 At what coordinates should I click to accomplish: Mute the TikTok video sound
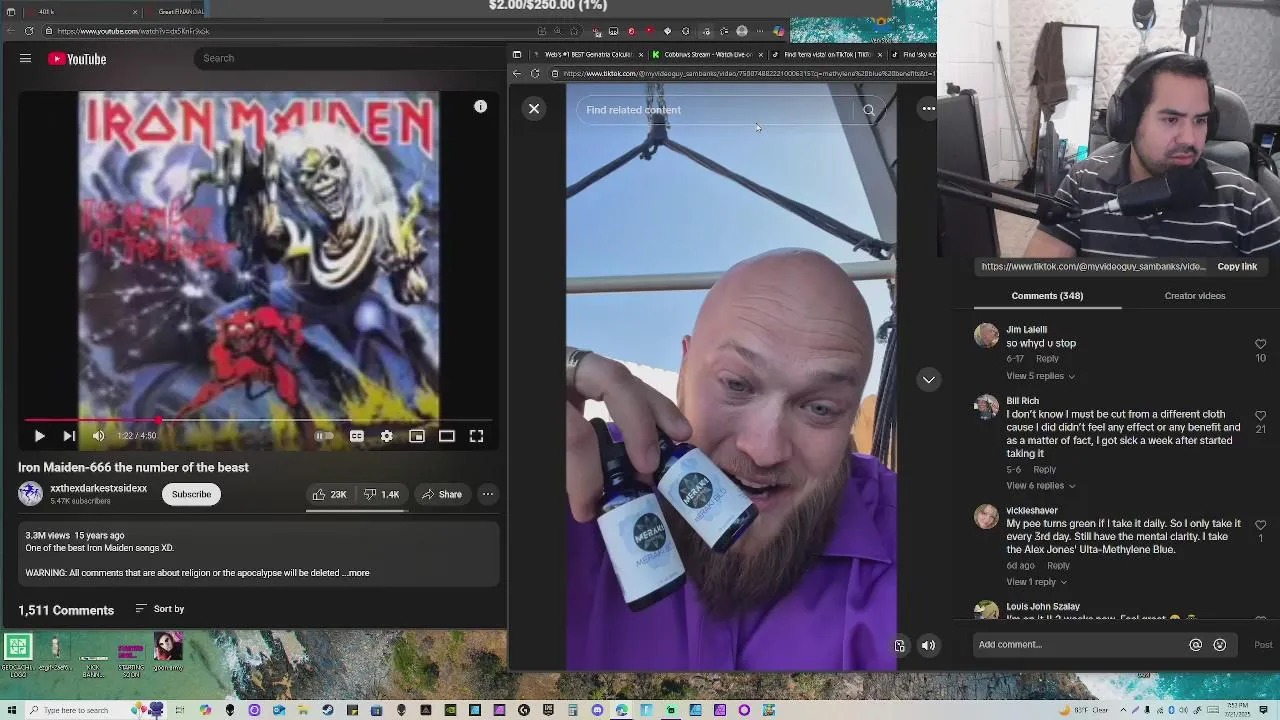point(928,646)
